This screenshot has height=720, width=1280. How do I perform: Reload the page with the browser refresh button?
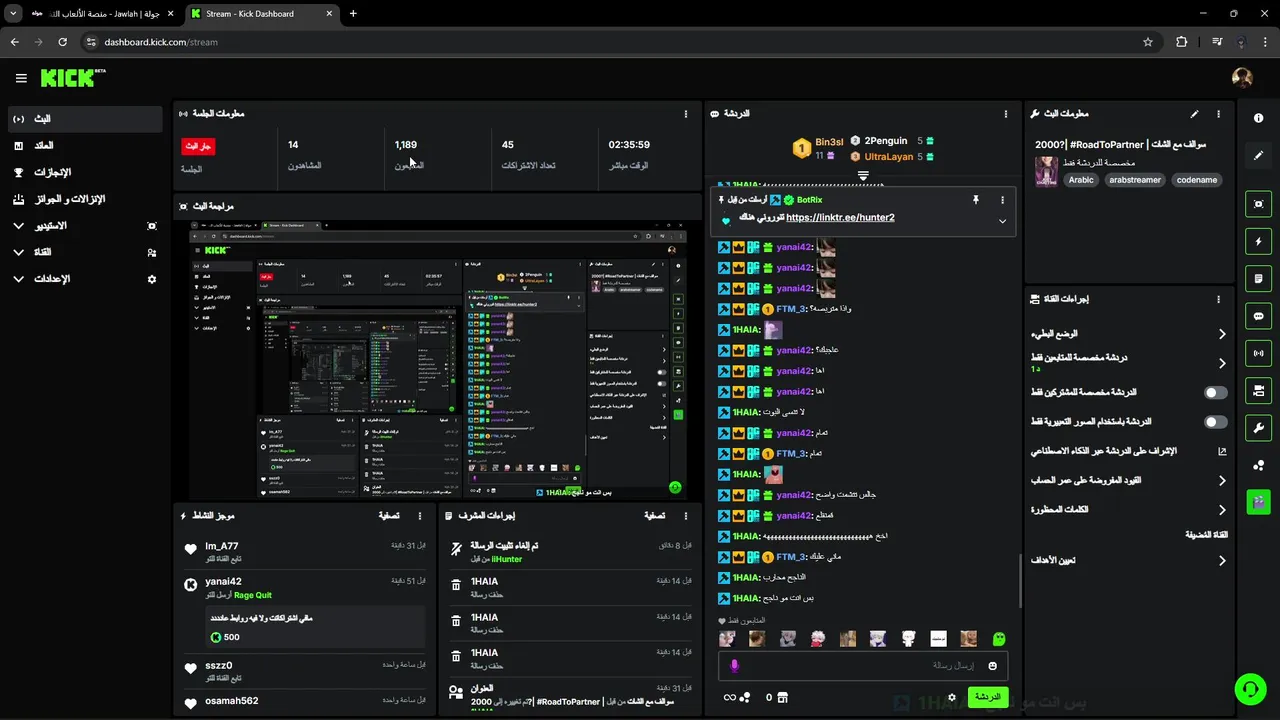(x=62, y=42)
